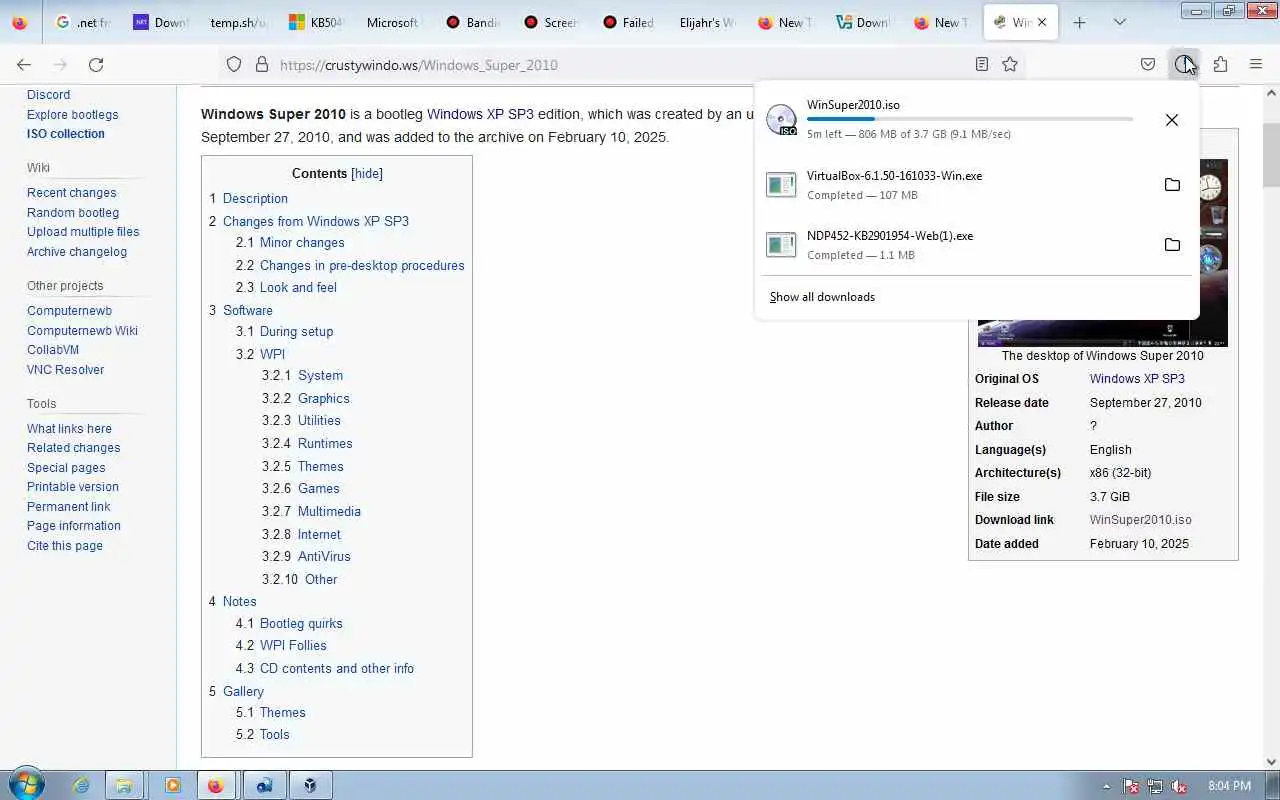Open the Archive changelog link

77,252
